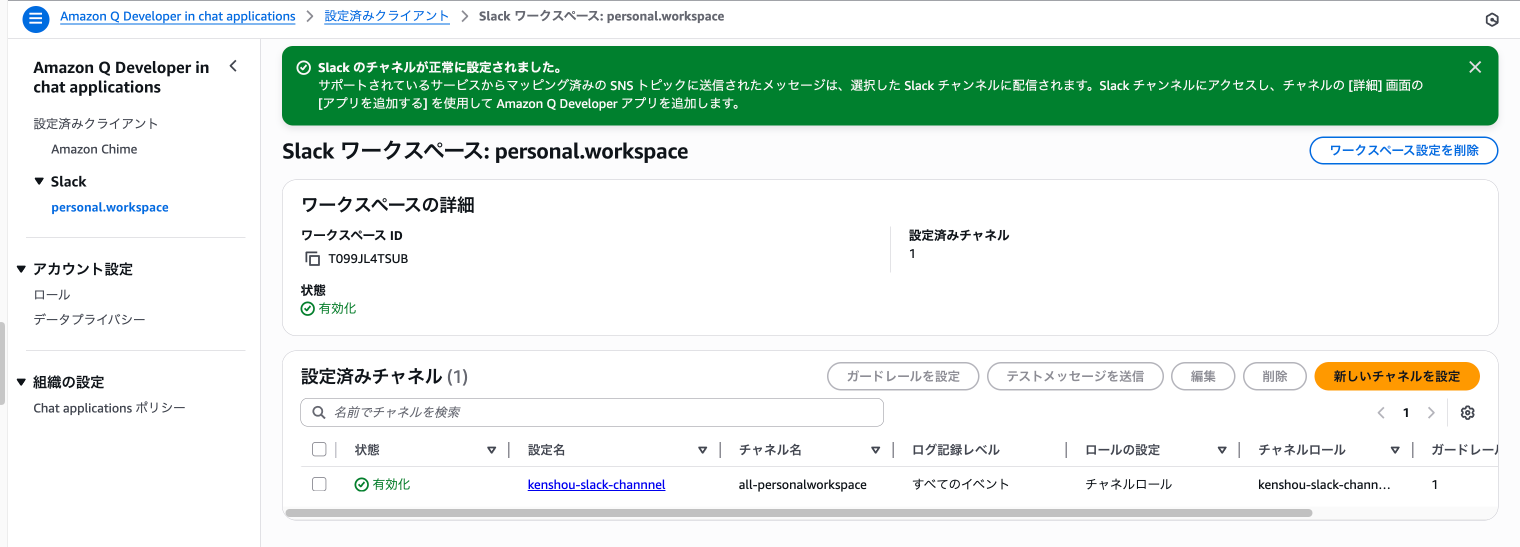
Task: Collapse the left navigation panel
Action: coord(233,66)
